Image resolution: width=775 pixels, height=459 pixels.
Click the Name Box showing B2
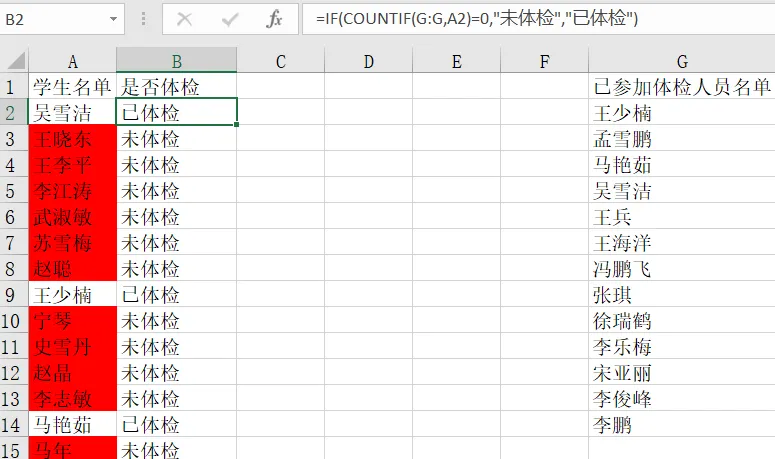click(x=50, y=19)
